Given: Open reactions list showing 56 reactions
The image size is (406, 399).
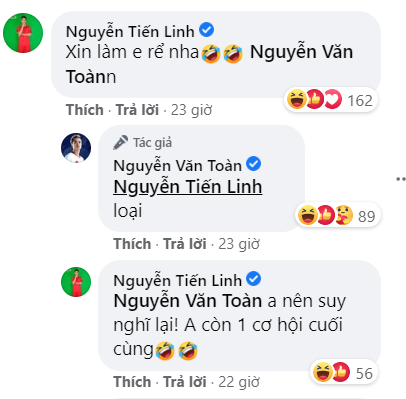Looking at the screenshot, I should [344, 373].
